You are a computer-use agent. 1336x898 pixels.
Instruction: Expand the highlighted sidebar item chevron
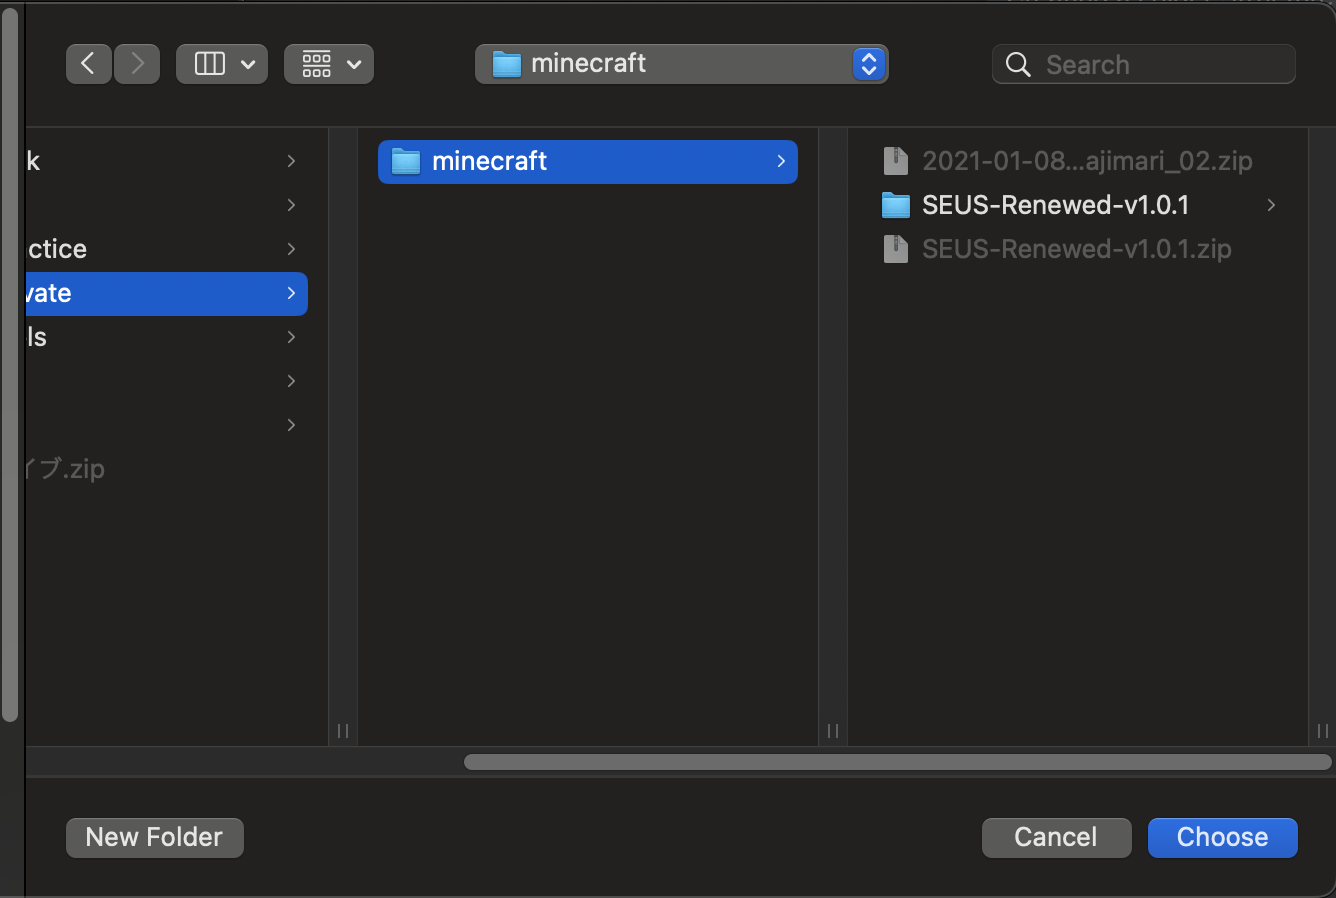pos(290,293)
